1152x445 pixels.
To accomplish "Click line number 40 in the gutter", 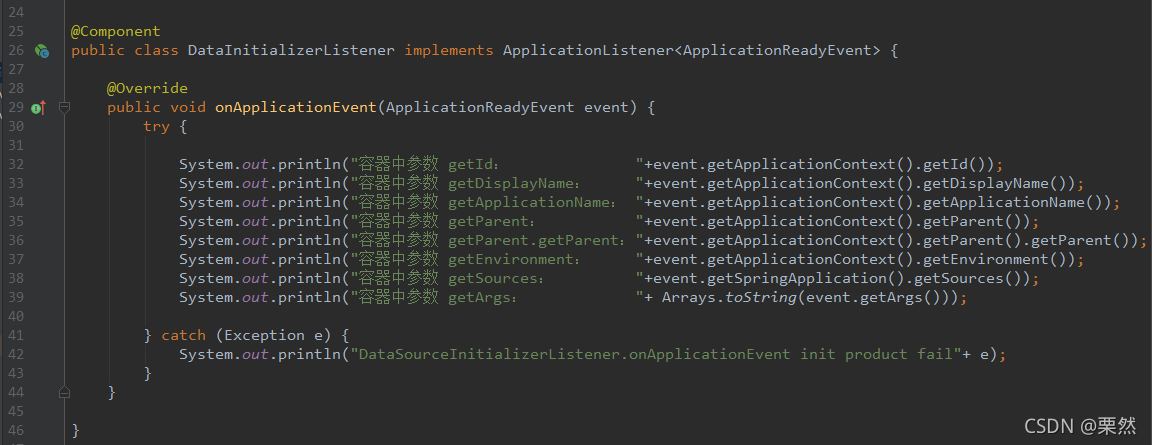I will pyautogui.click(x=15, y=316).
